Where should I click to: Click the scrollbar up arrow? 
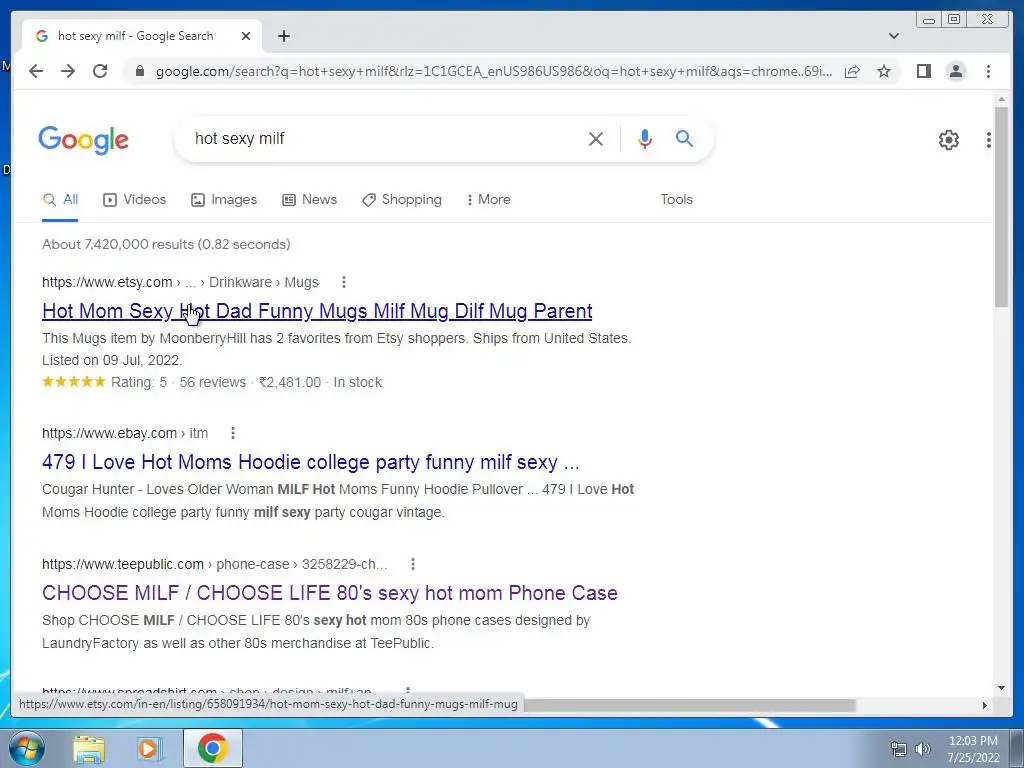click(1002, 99)
